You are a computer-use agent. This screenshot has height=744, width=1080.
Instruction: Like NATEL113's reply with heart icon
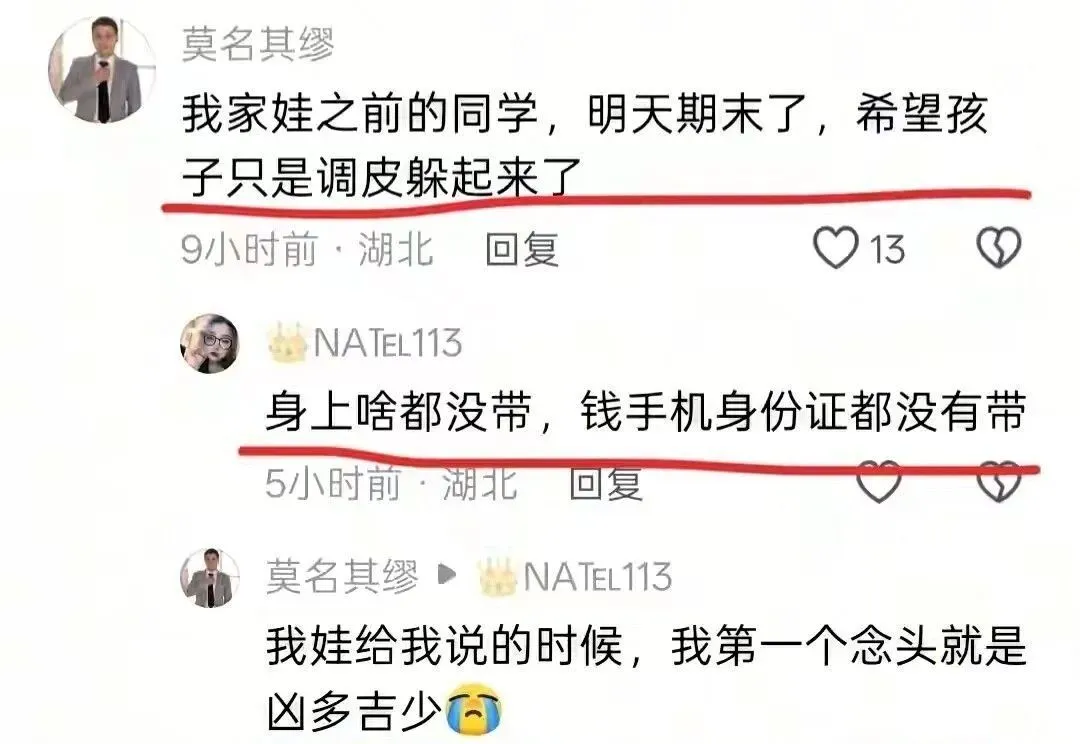tap(878, 481)
